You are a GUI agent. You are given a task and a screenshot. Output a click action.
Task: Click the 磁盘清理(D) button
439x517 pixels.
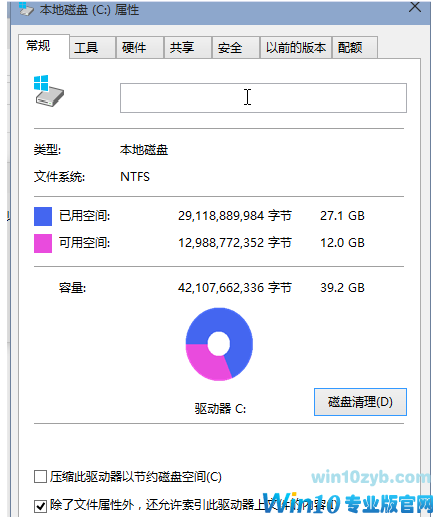coord(360,402)
